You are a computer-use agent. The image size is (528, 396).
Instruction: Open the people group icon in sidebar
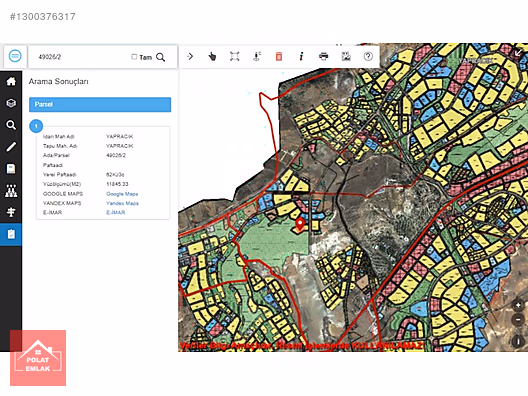click(x=11, y=191)
